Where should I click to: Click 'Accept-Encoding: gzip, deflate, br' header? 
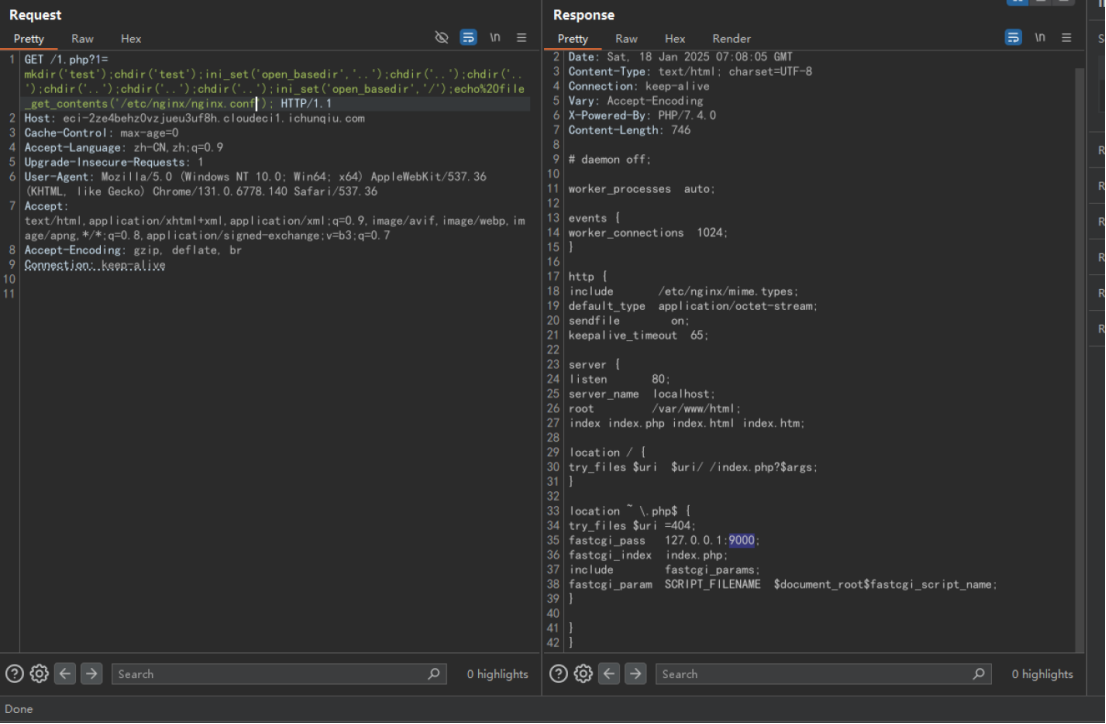133,250
